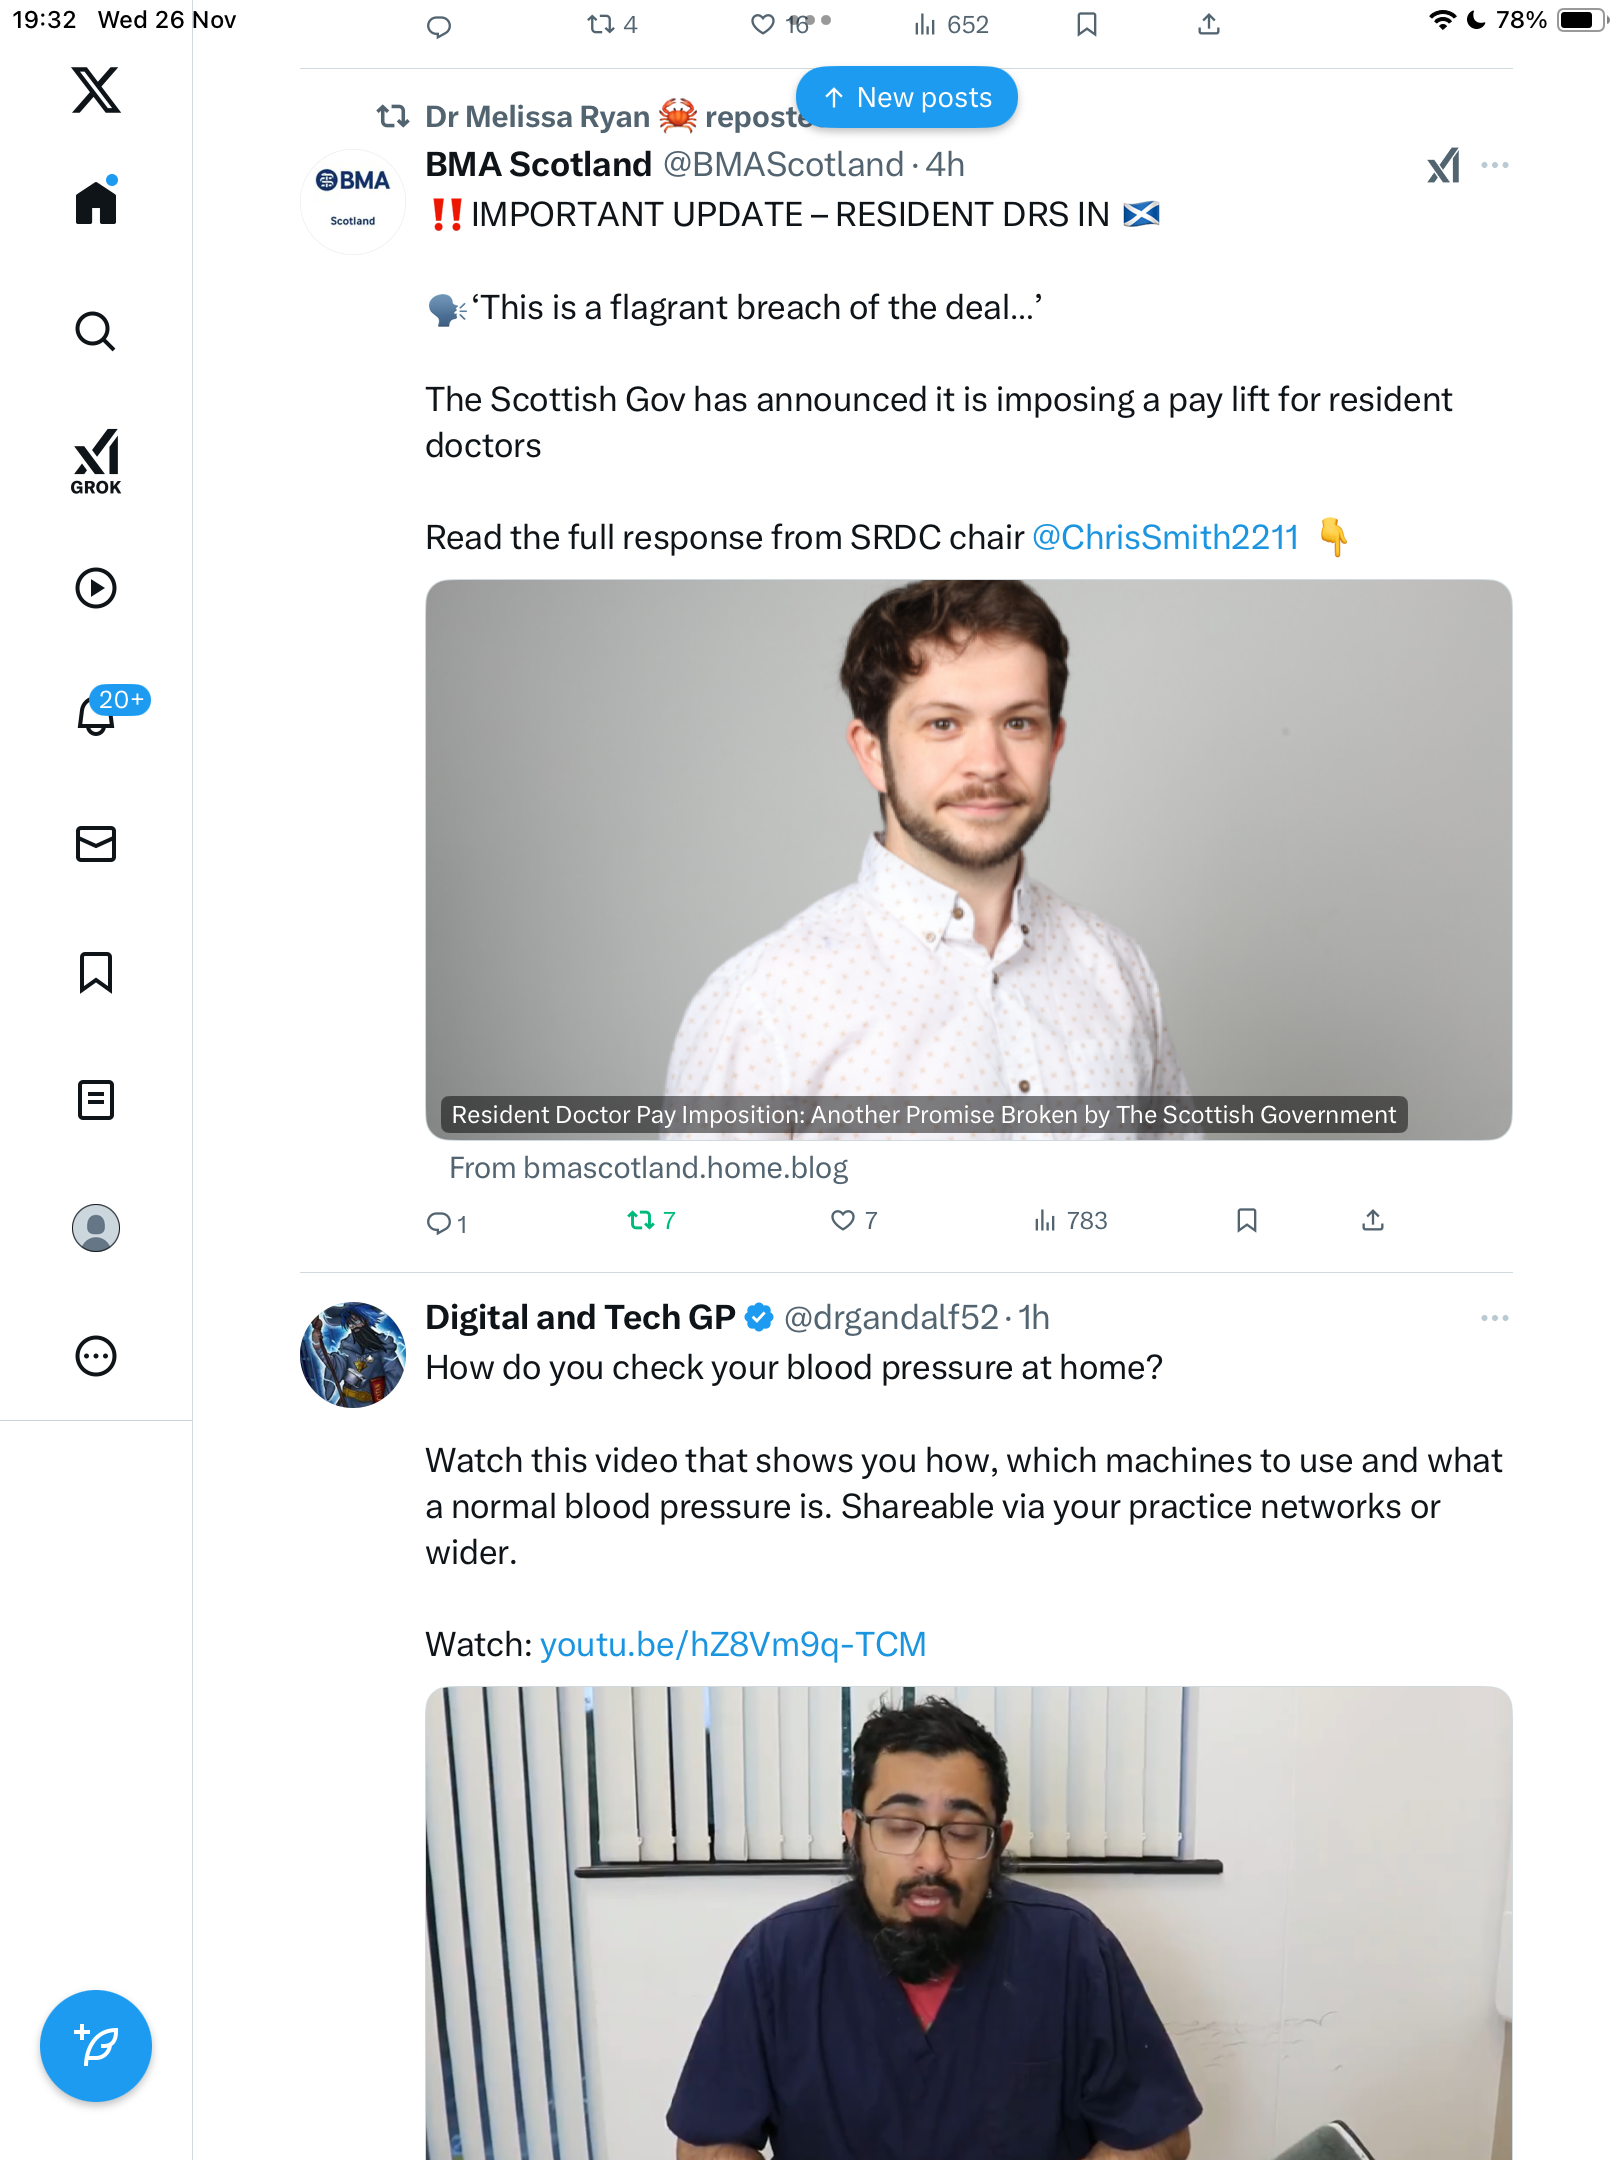The image size is (1620, 2160).
Task: Open the @ChrisSmith2211 mention link
Action: point(1165,538)
